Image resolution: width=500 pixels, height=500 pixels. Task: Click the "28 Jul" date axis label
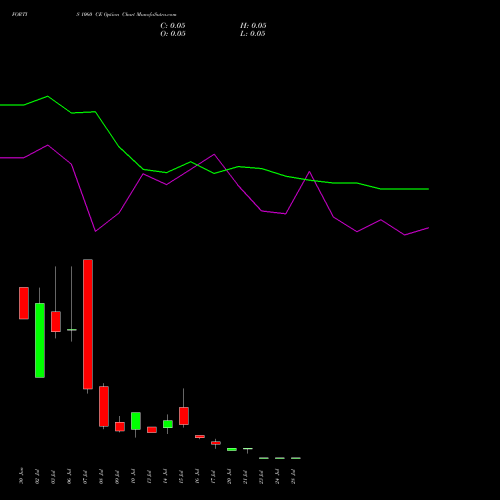pos(293,477)
